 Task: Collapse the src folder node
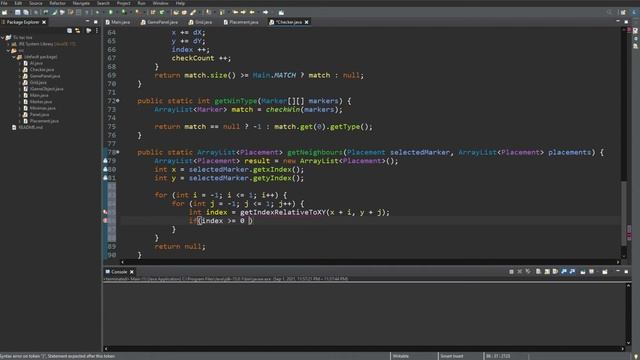pyautogui.click(x=9, y=51)
